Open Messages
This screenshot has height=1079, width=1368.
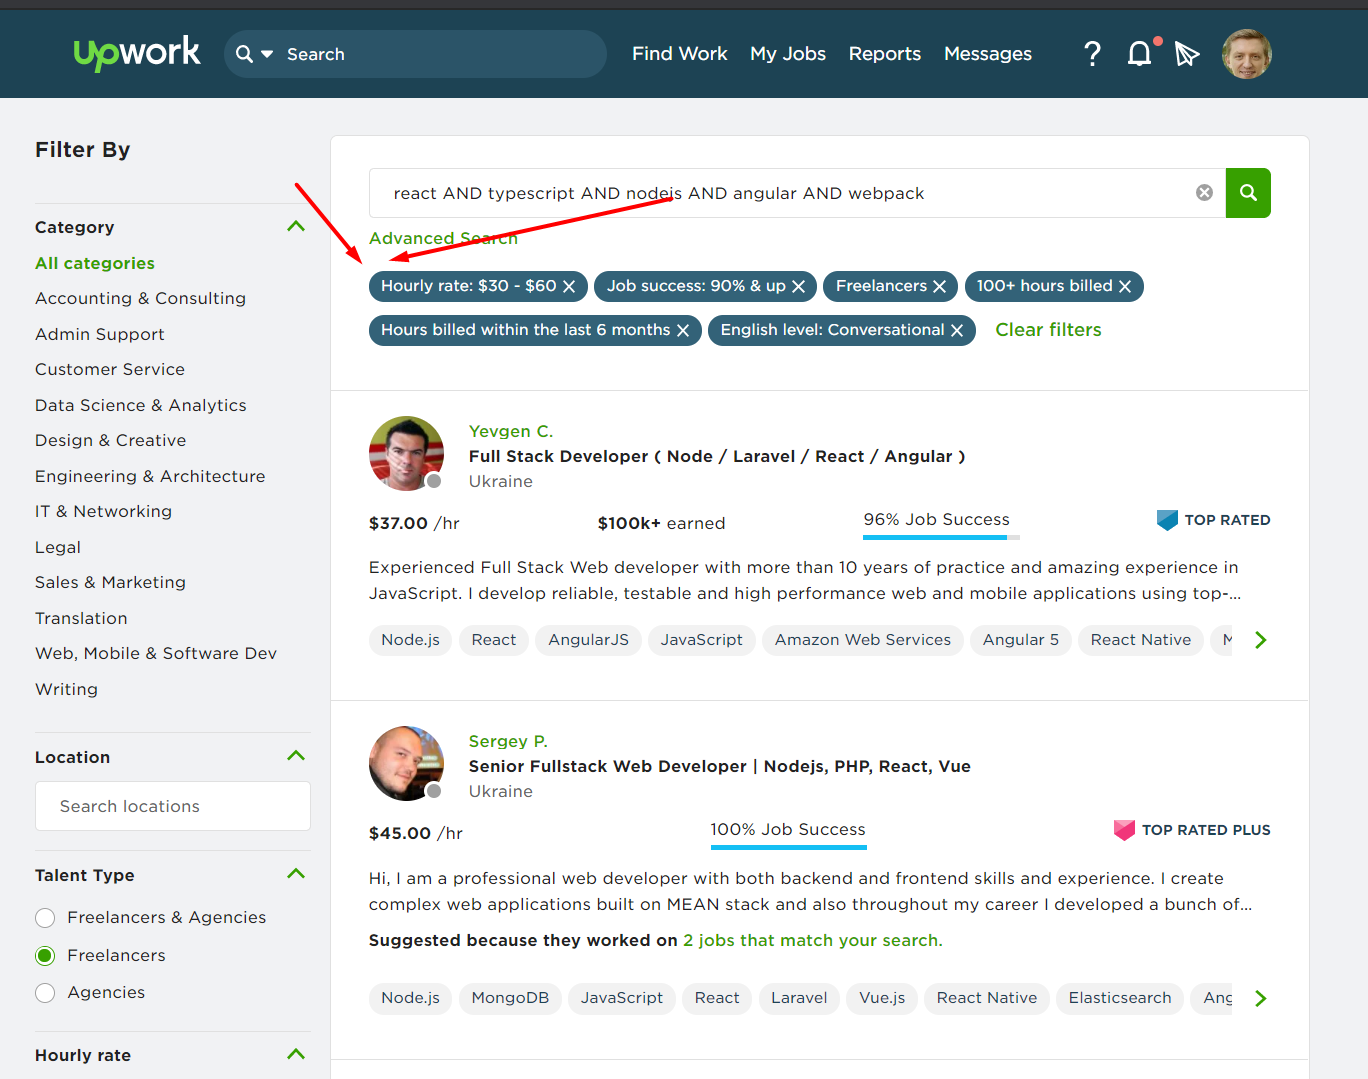click(988, 54)
